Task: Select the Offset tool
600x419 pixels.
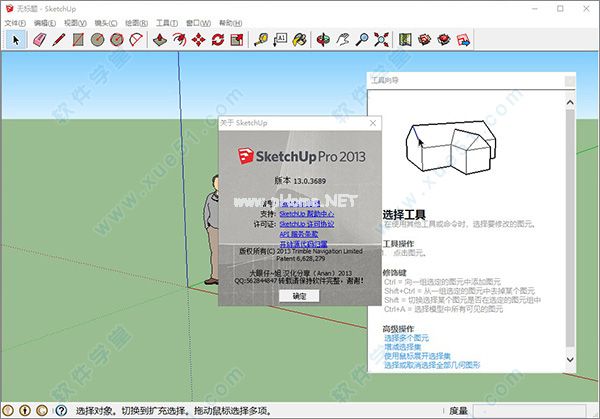Action: (179, 40)
